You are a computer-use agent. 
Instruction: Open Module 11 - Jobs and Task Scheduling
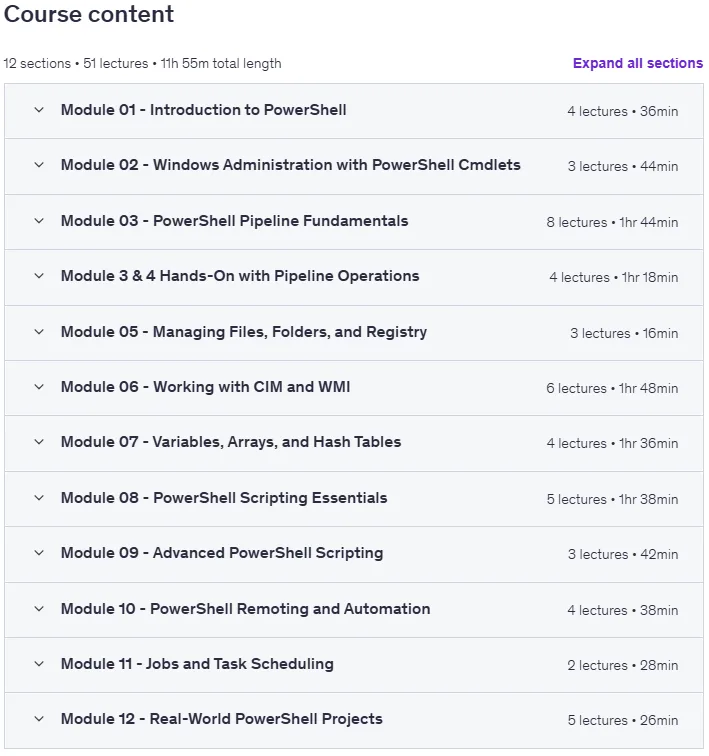click(354, 665)
